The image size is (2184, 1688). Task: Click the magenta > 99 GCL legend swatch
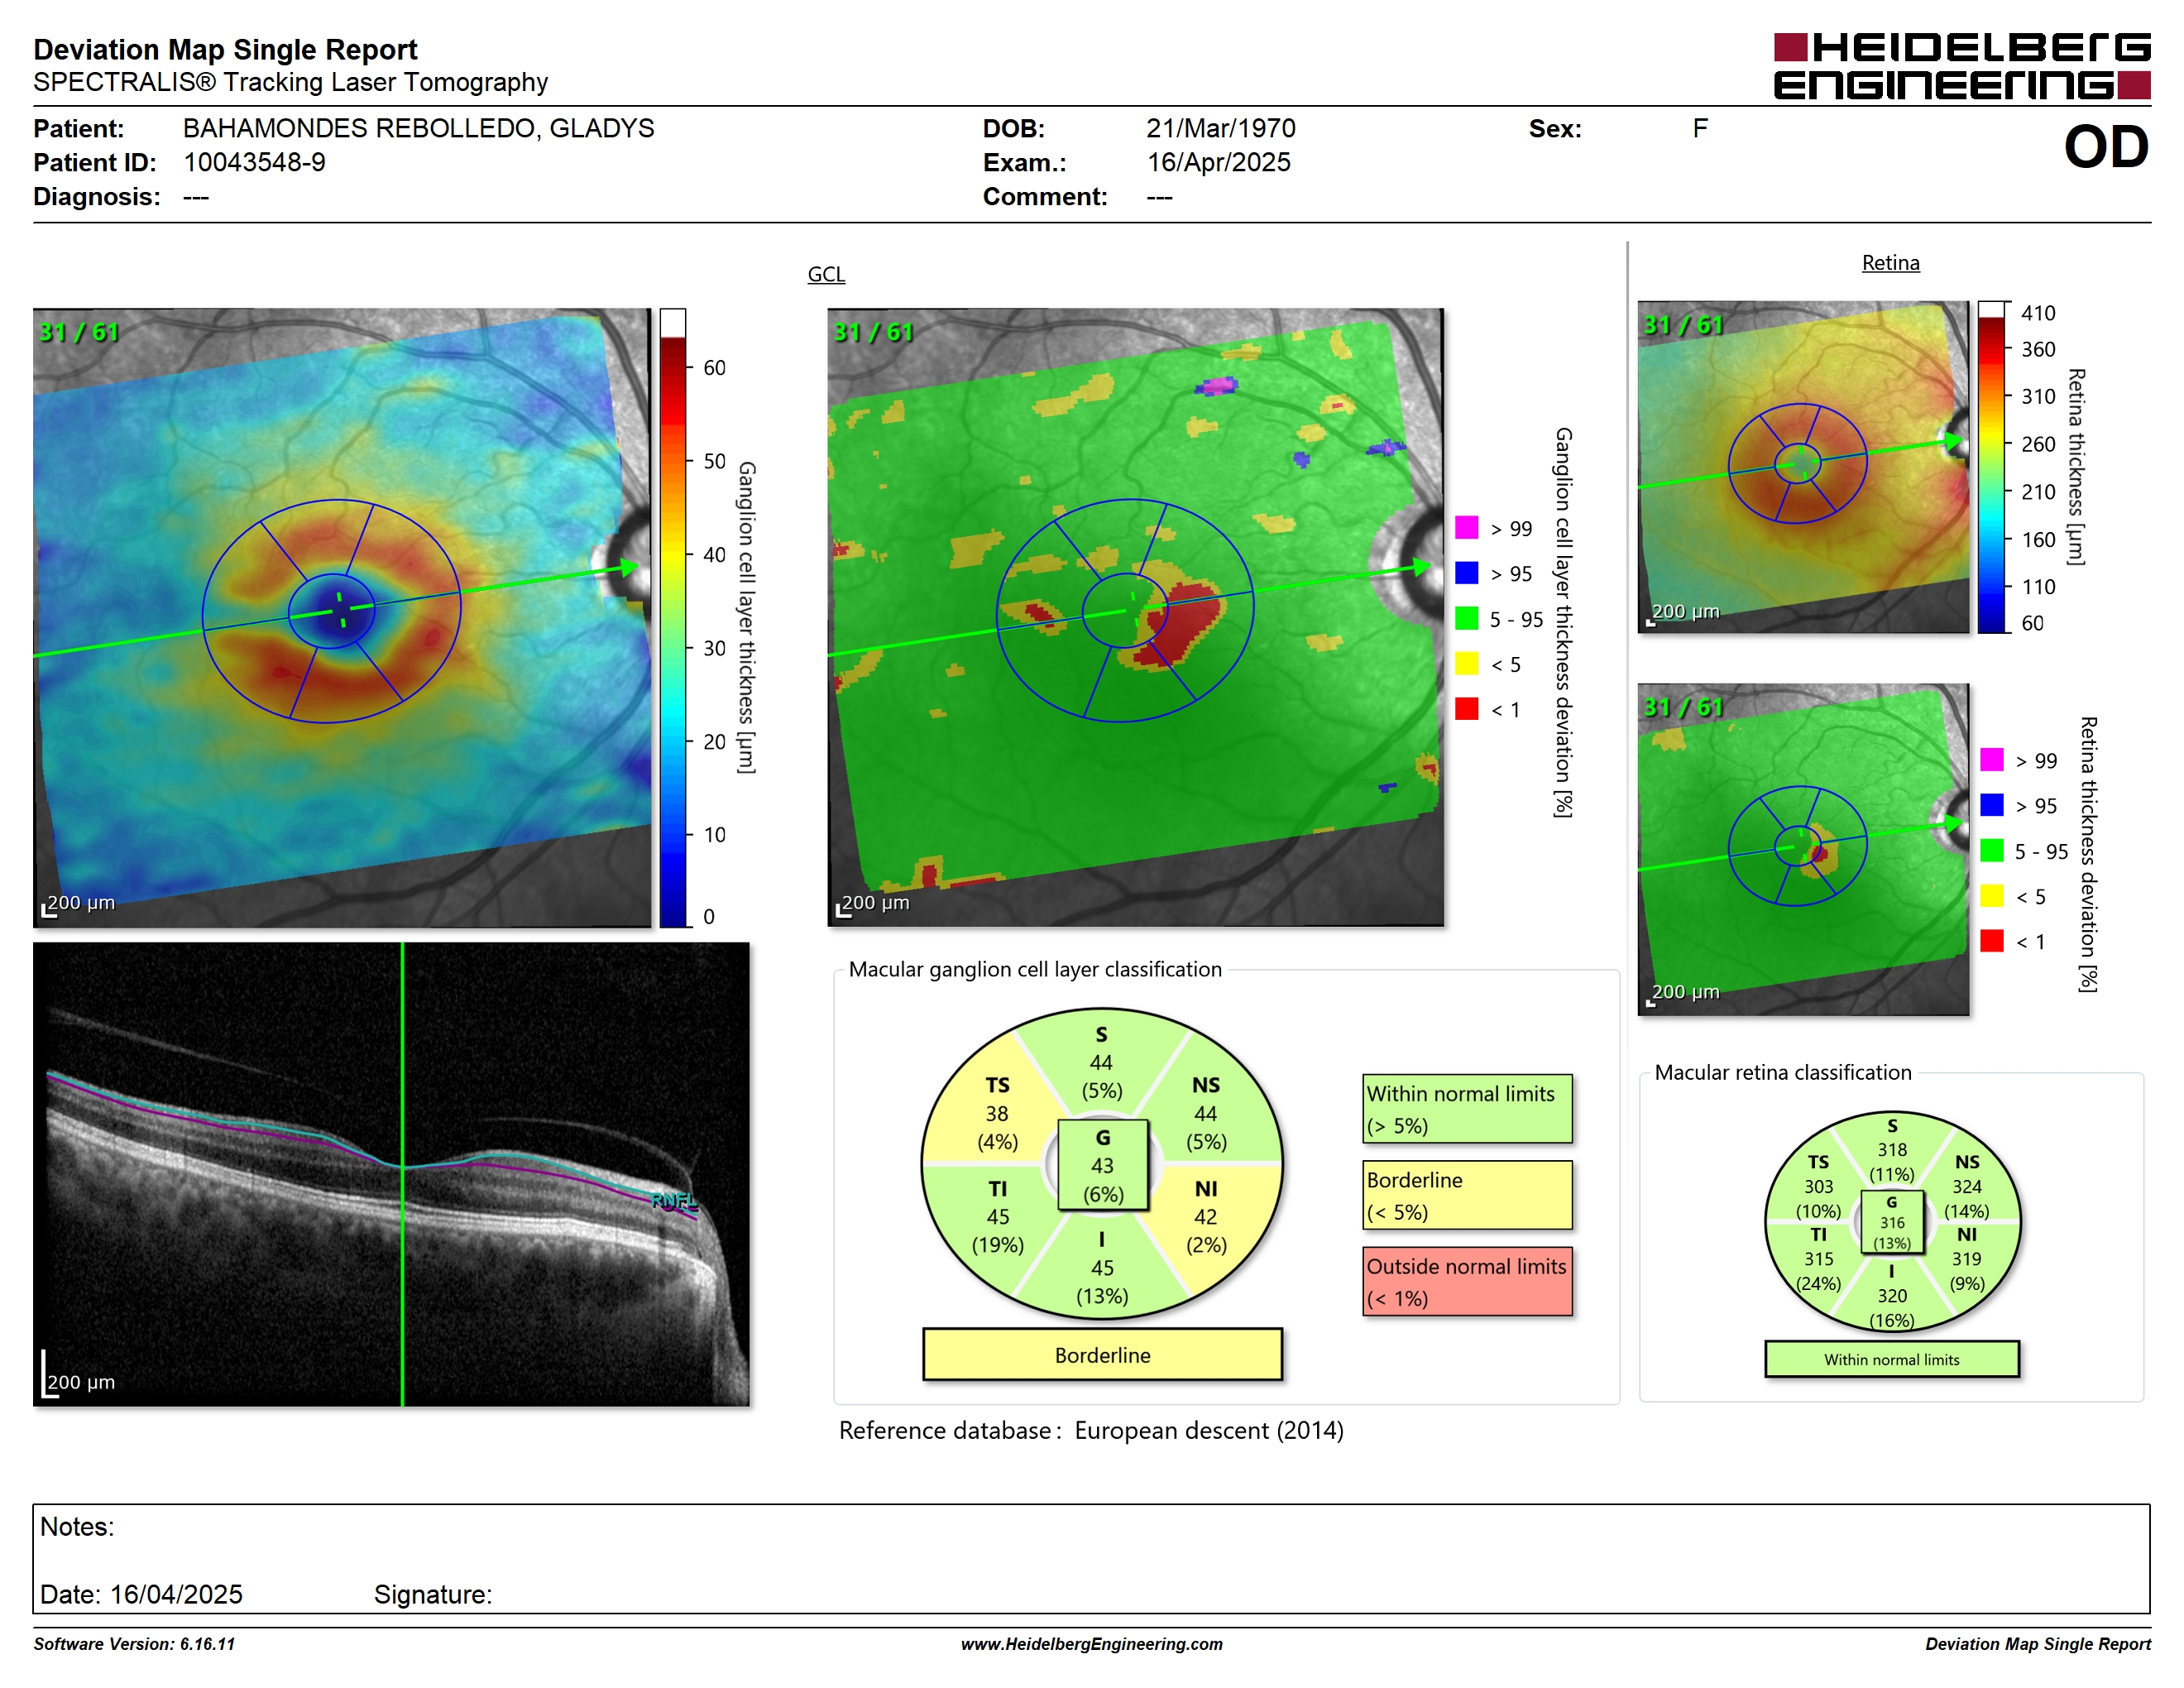[1466, 527]
